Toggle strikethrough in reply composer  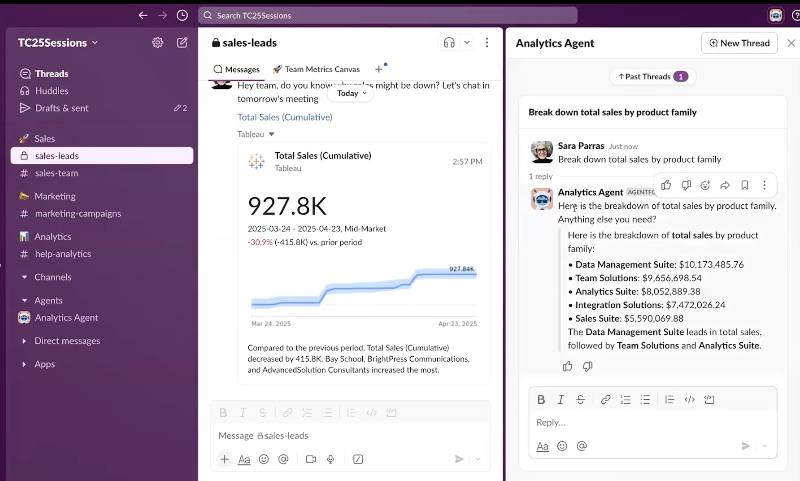(x=581, y=399)
